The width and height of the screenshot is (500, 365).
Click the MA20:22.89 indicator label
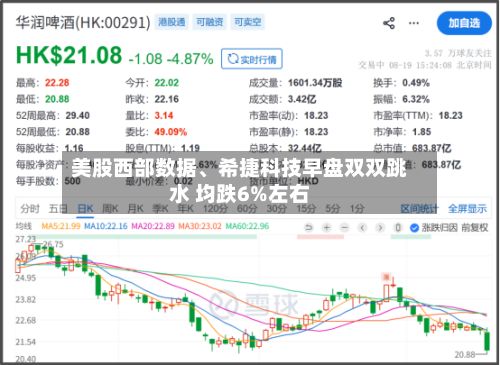tap(153, 226)
